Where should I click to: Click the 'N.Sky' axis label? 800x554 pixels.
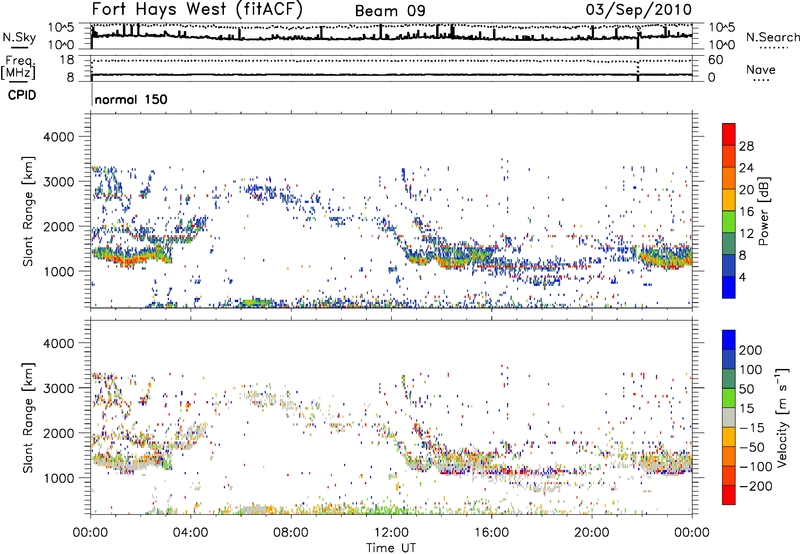[x=19, y=37]
